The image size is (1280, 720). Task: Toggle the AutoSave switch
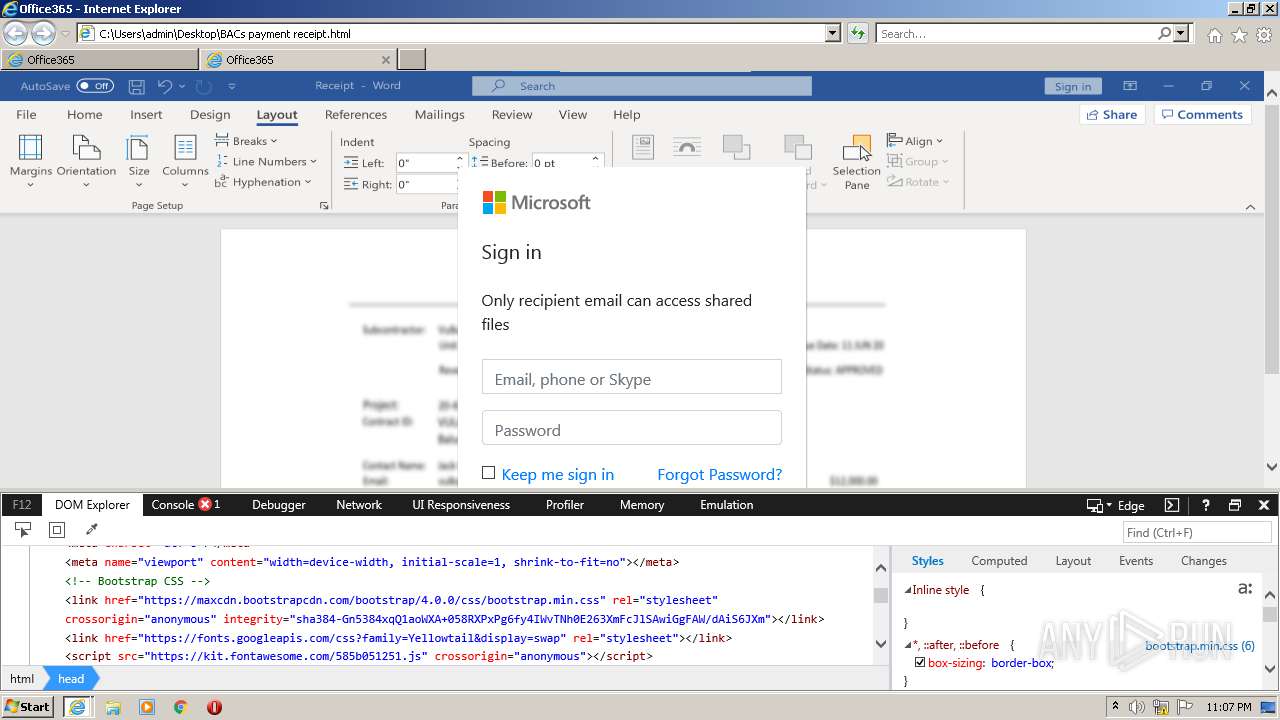[x=95, y=86]
